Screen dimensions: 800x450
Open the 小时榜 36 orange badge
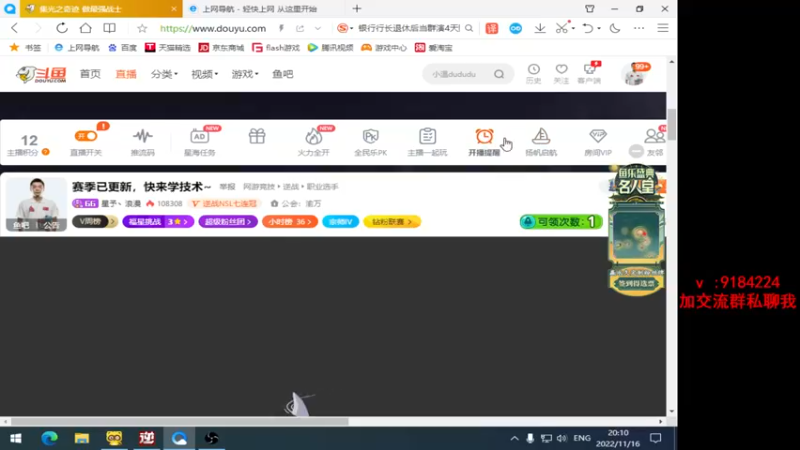[290, 221]
